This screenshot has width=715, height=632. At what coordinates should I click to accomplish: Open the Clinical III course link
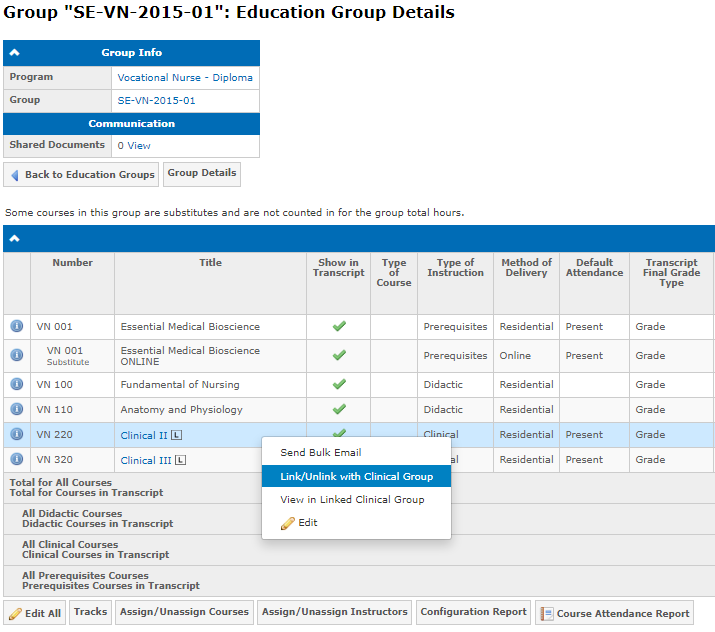[146, 461]
